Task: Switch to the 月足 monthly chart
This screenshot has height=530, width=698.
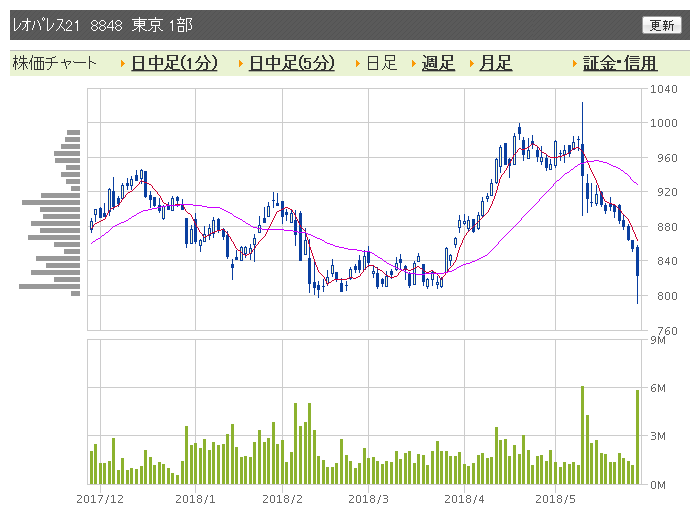Action: 495,63
